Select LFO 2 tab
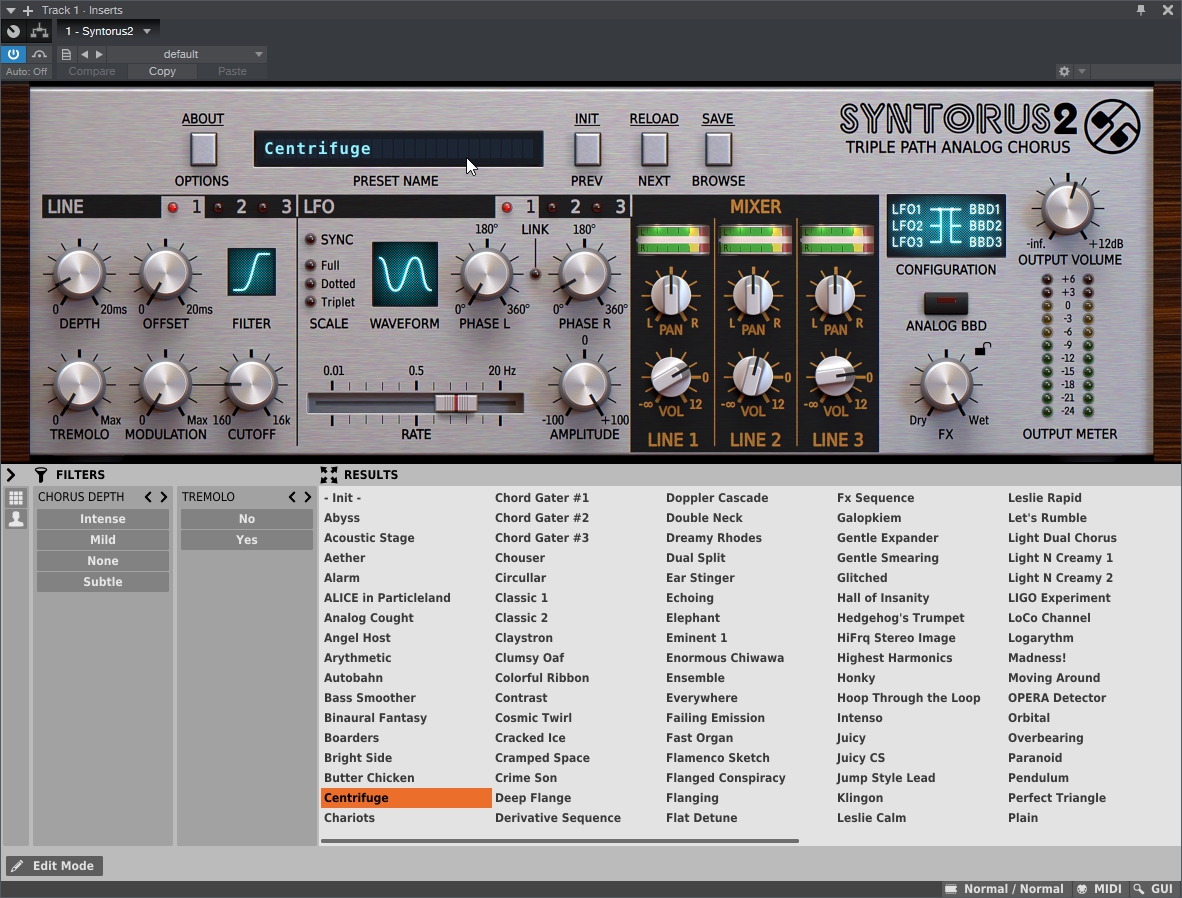 (562, 207)
